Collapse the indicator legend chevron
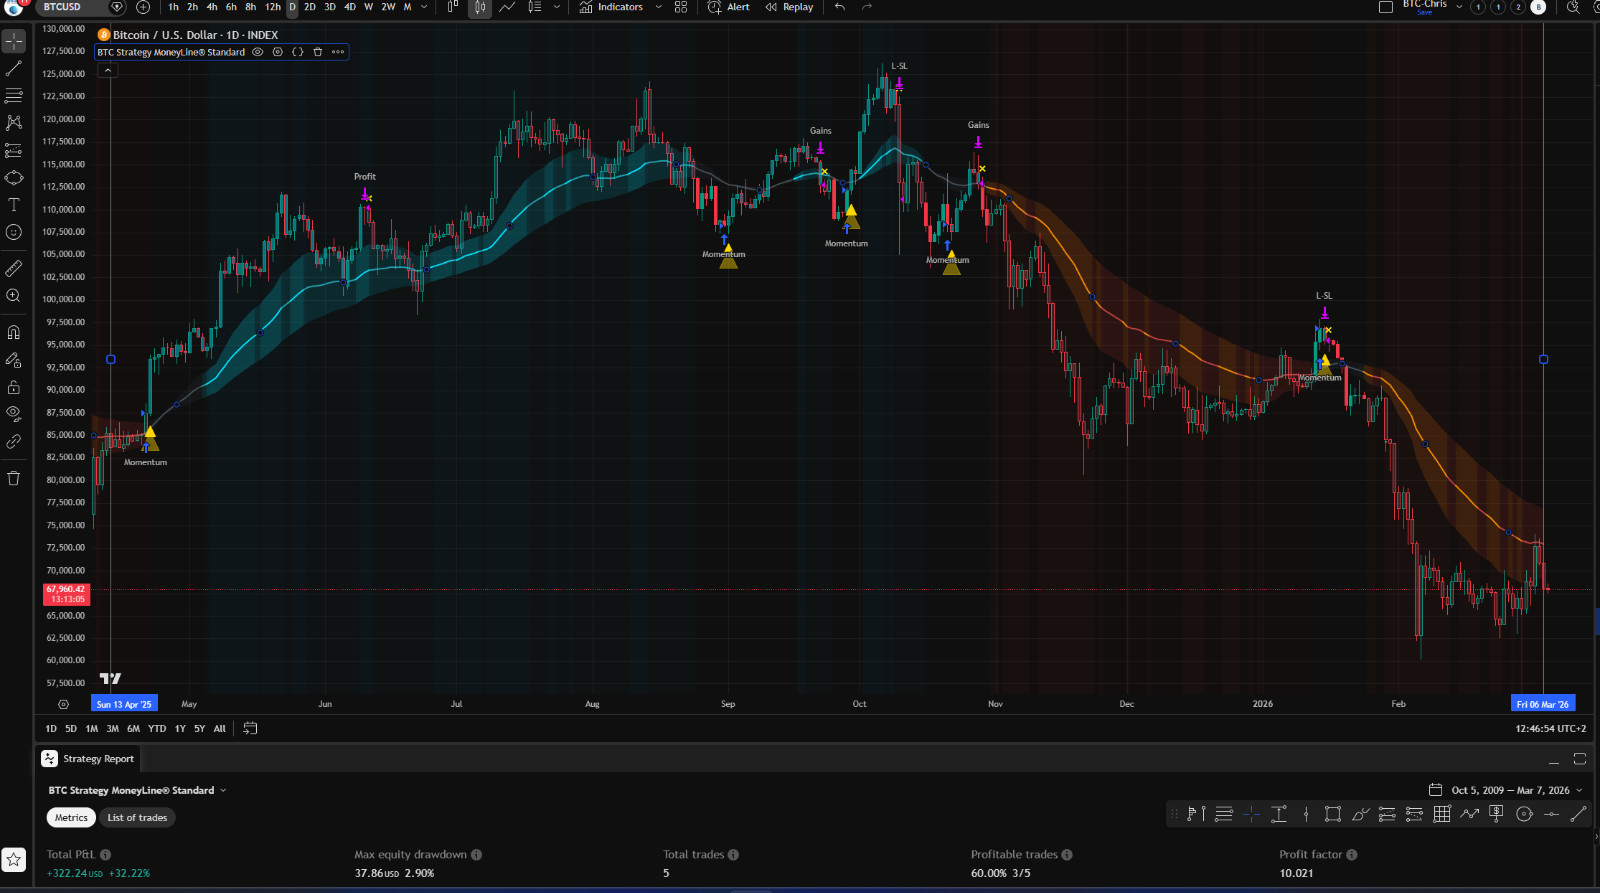1600x893 pixels. coord(107,70)
